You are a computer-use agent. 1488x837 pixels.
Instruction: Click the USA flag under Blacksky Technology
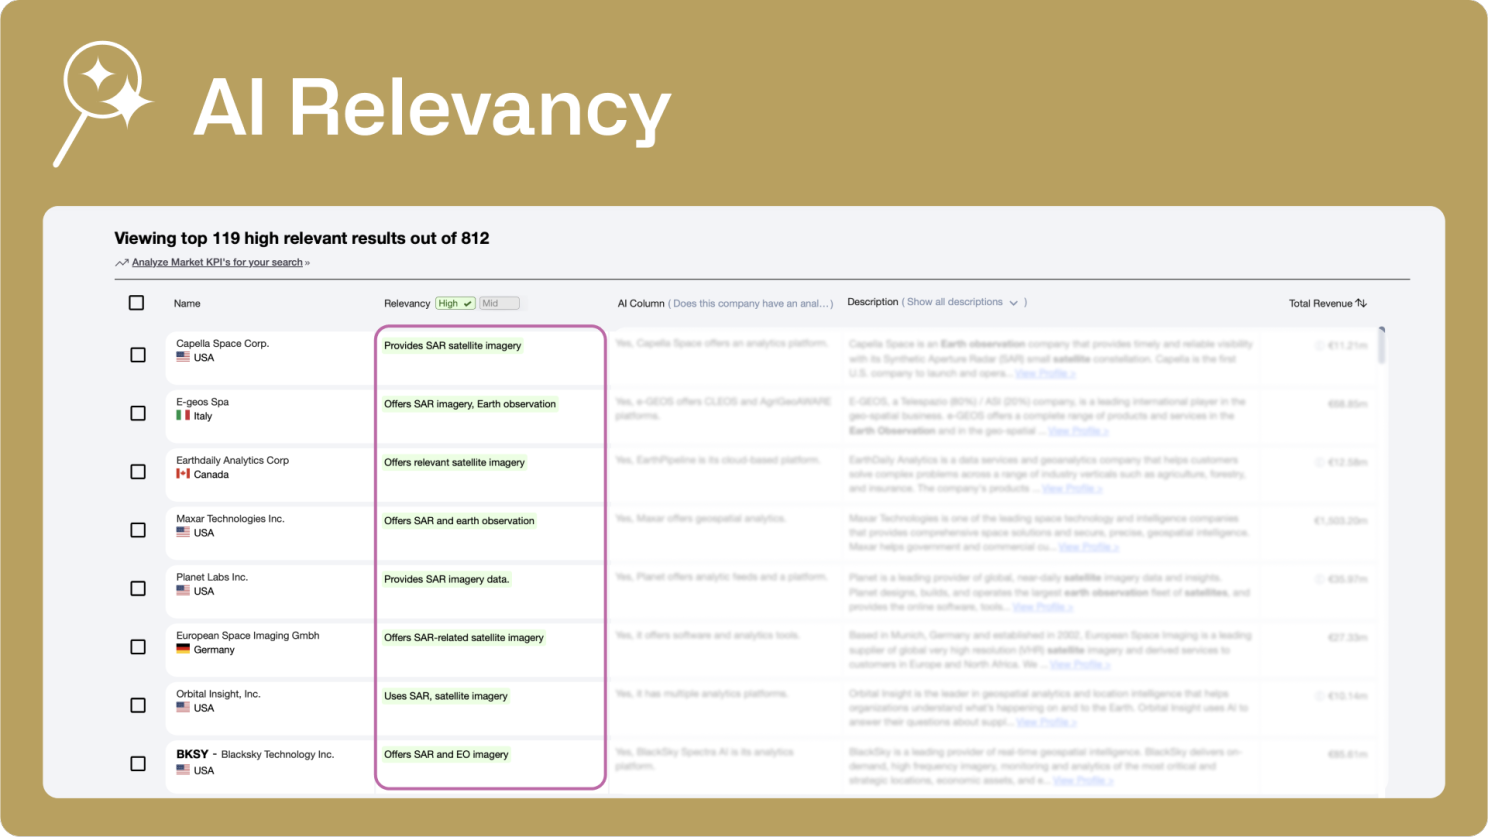(183, 770)
